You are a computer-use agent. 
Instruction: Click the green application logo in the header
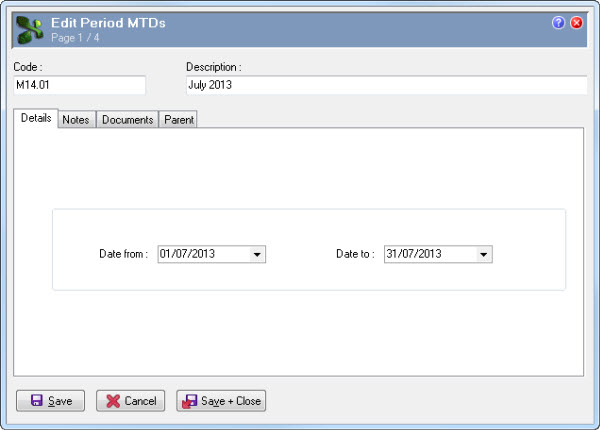point(30,30)
